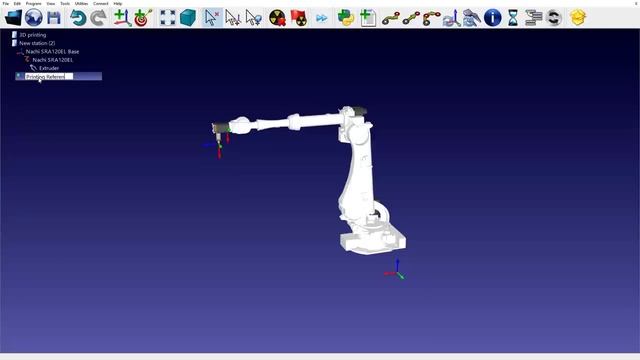The width and height of the screenshot is (640, 360).
Task: Click the robot base reference frame axes
Action: pos(395,269)
